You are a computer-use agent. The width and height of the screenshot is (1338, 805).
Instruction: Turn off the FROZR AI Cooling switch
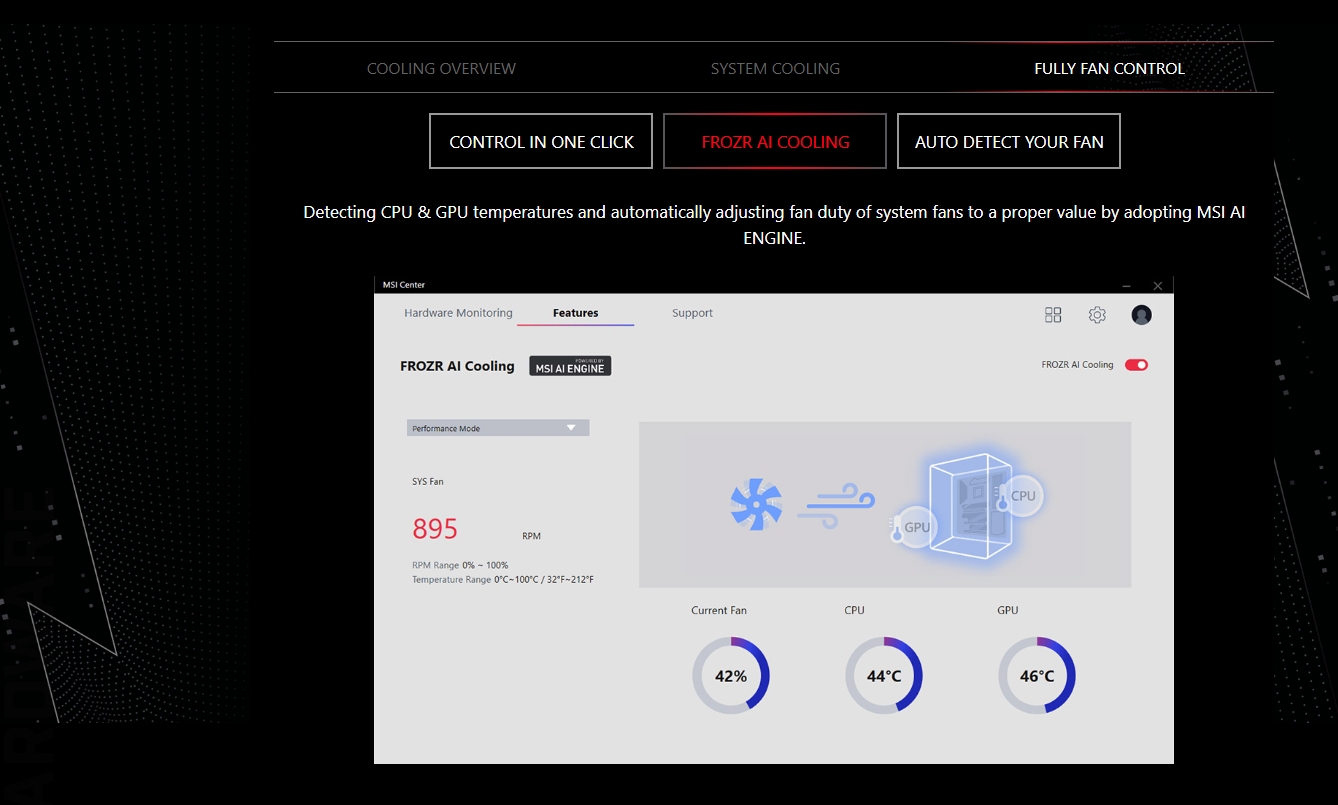click(x=1136, y=365)
